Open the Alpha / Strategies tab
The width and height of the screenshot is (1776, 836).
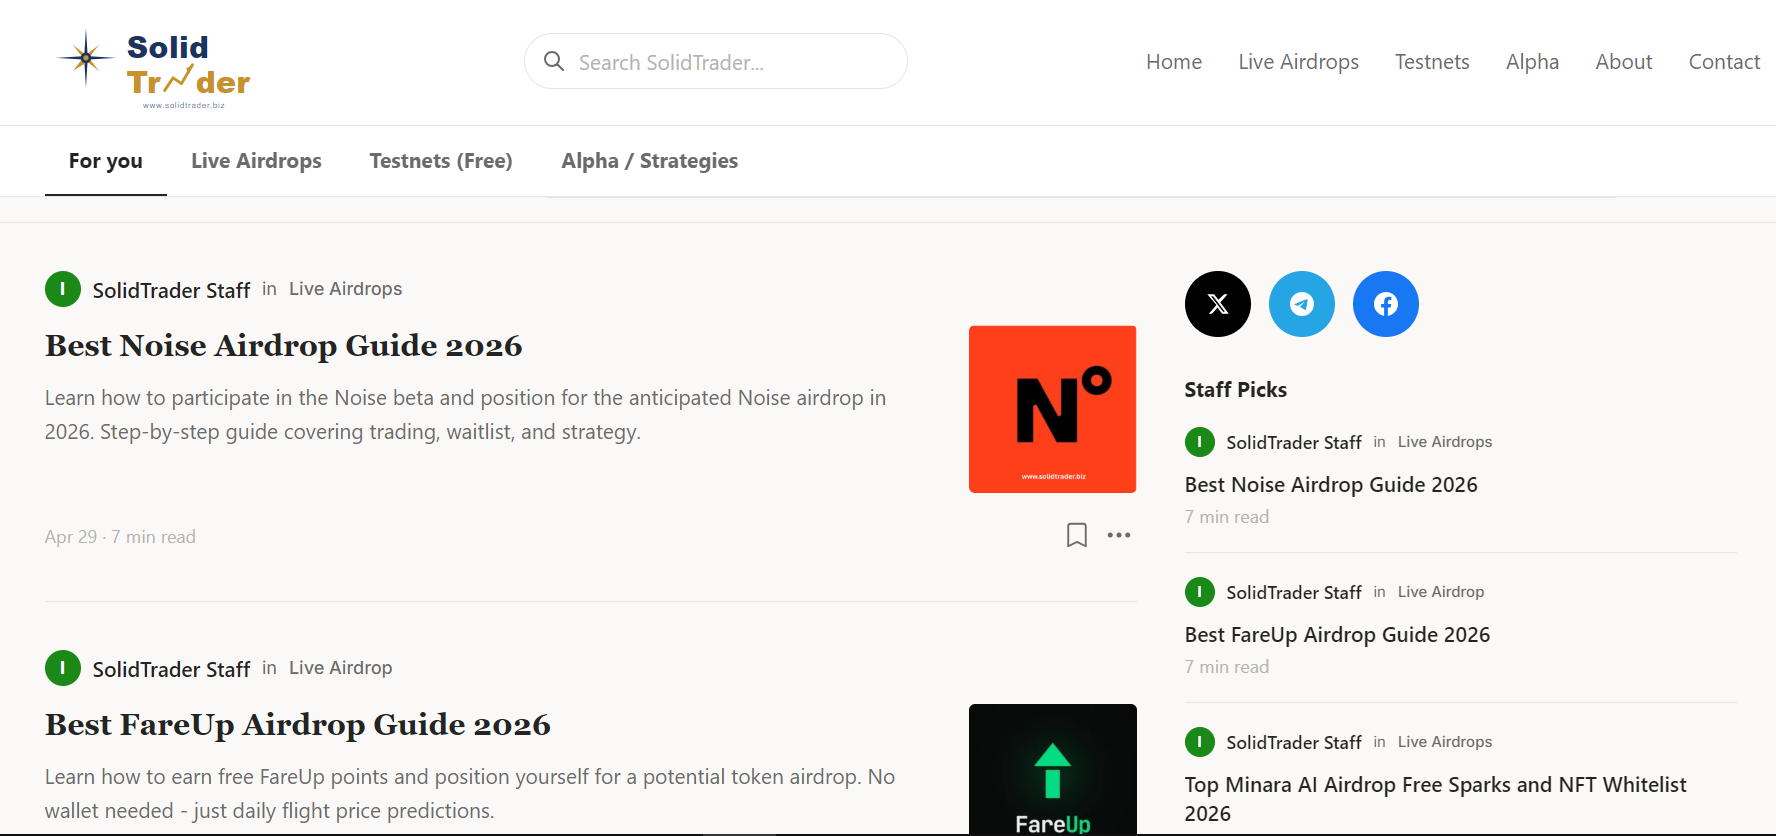tap(650, 161)
